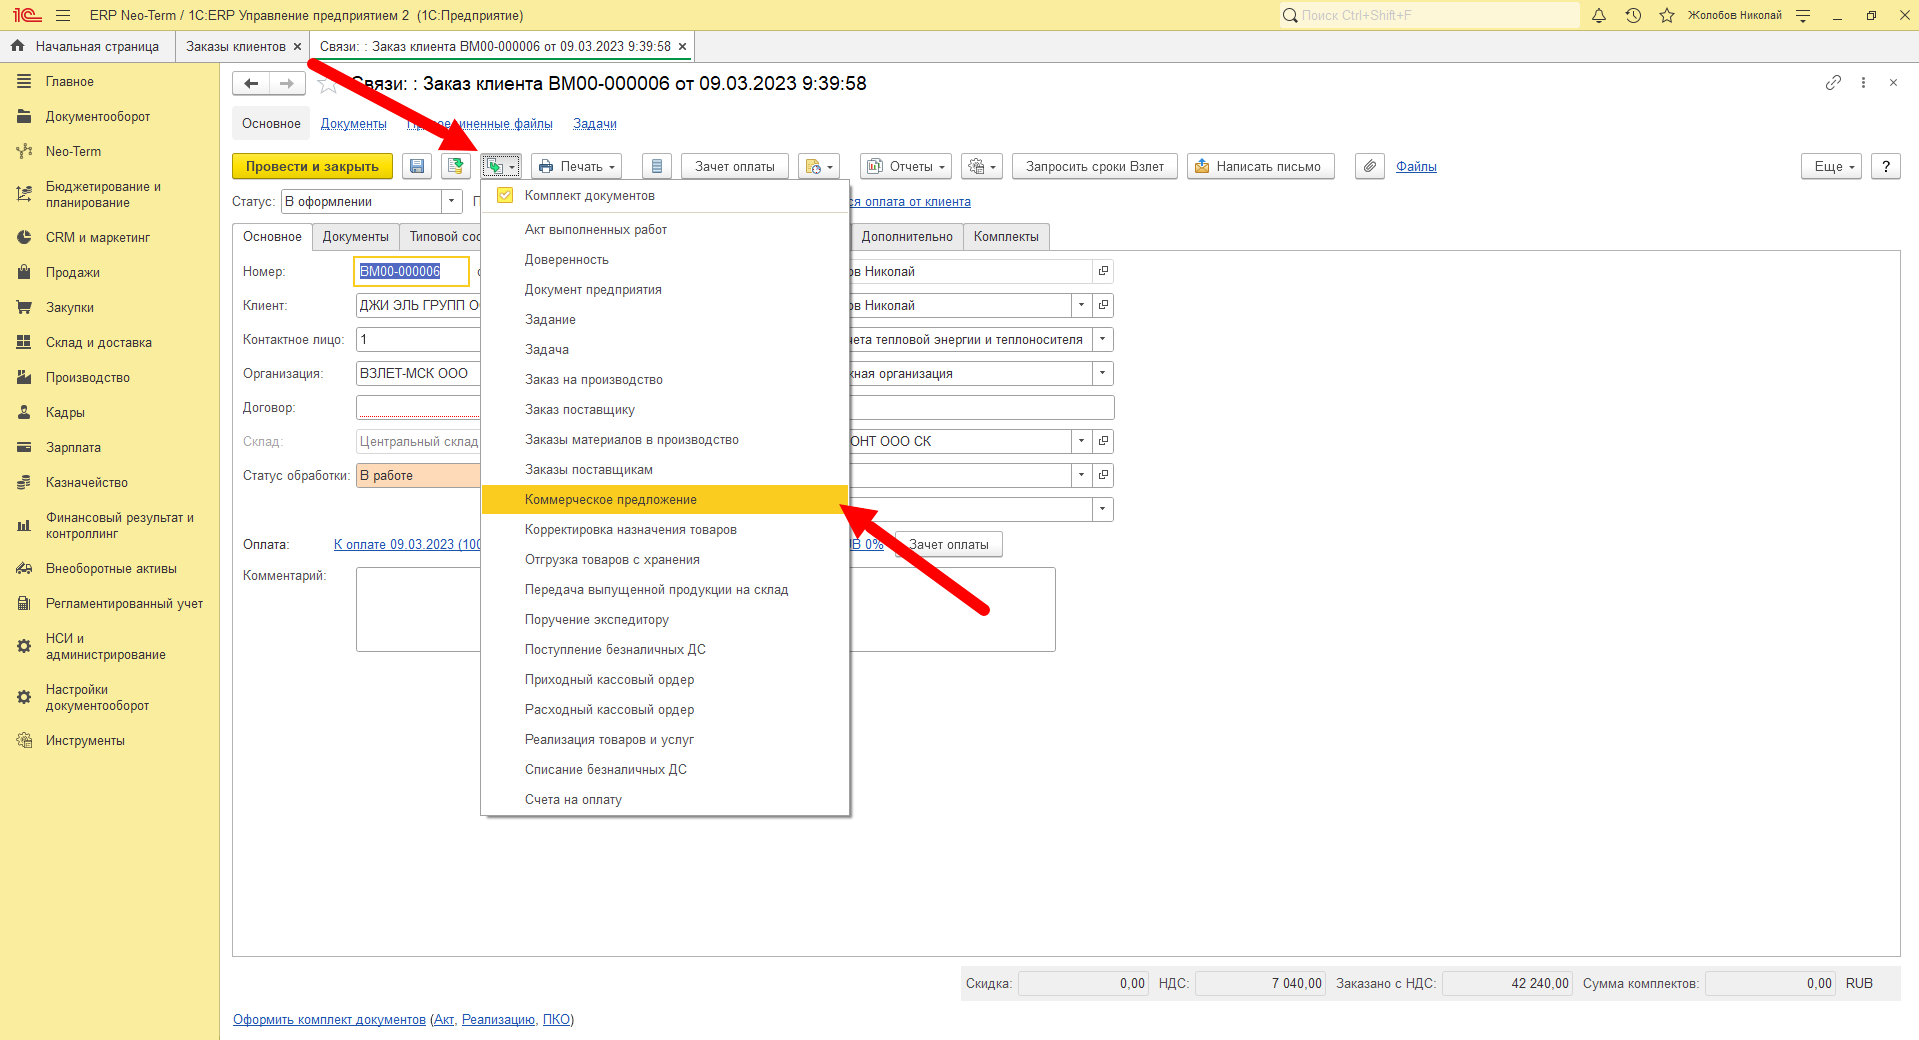Open Оформить комплект документов link
The image size is (1919, 1040).
(x=329, y=1020)
